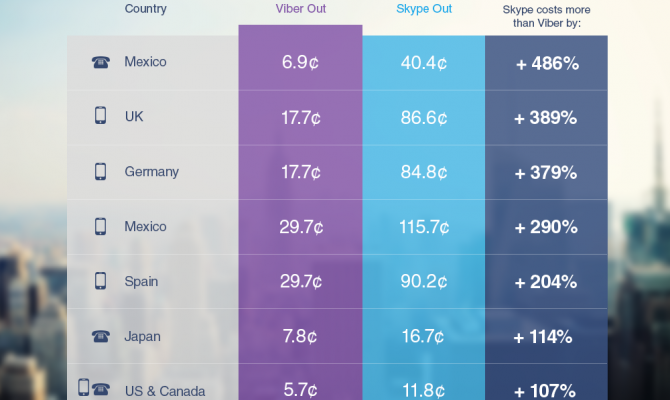Click the Country column header
670x400 pixels.
click(146, 9)
